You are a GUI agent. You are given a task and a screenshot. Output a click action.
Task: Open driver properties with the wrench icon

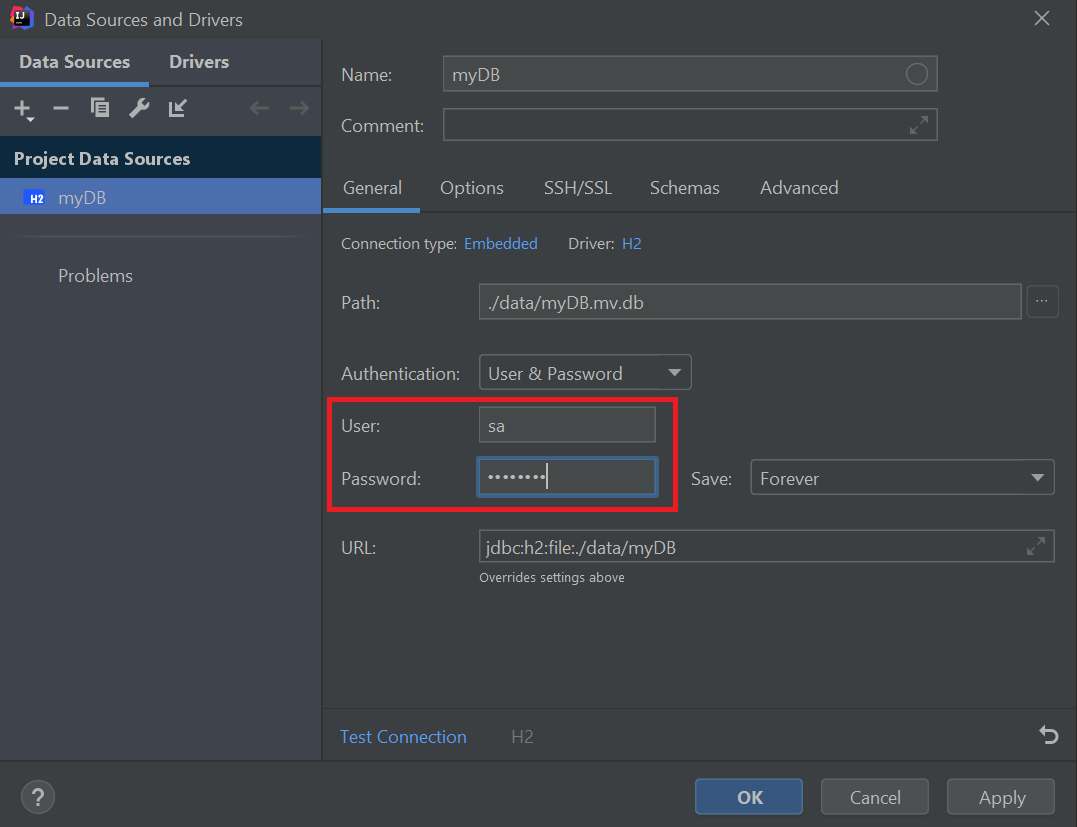pyautogui.click(x=138, y=107)
